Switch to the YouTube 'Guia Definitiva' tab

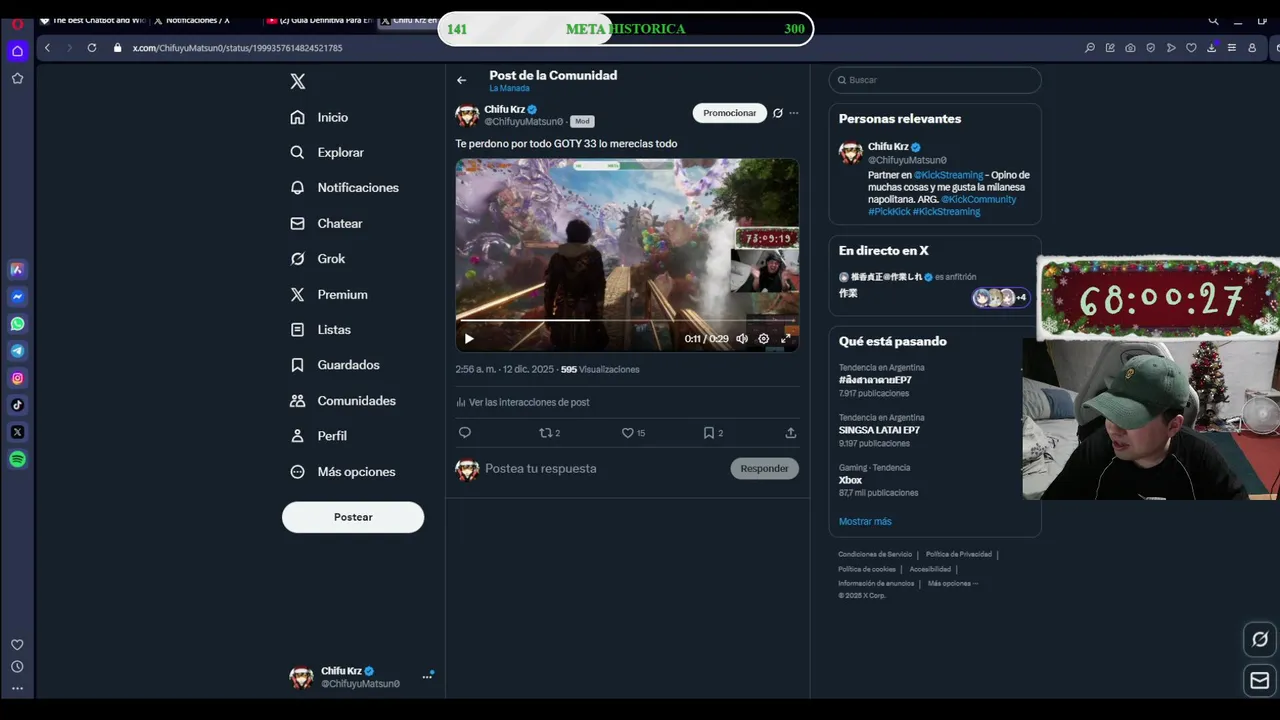tap(320, 20)
